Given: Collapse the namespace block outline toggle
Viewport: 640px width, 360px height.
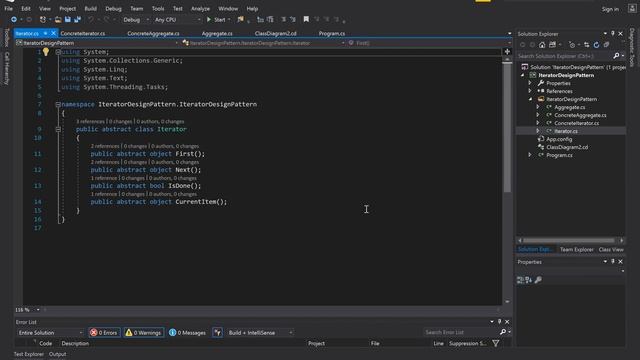Looking at the screenshot, I should tap(58, 104).
